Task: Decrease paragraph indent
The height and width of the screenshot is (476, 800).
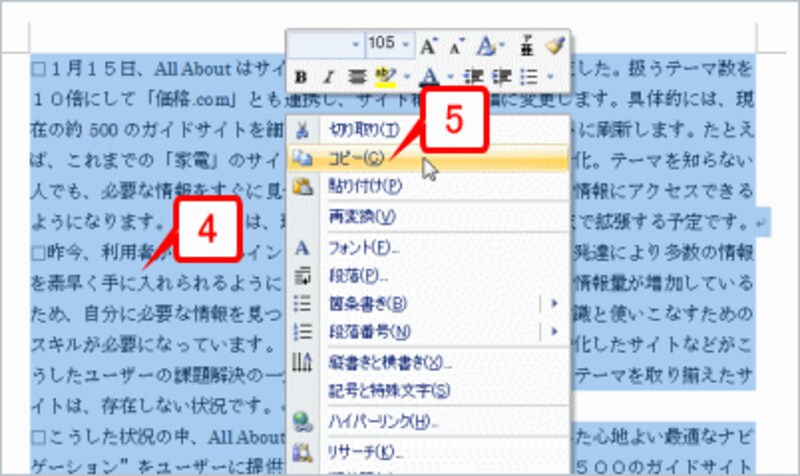Action: (473, 77)
